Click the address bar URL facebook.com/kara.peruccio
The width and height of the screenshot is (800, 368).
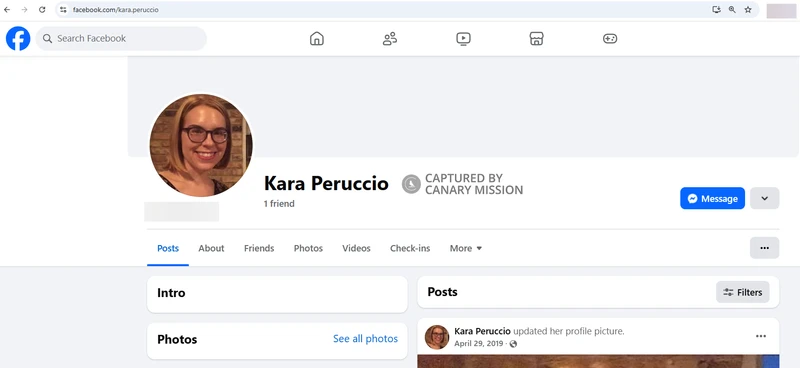click(x=115, y=10)
